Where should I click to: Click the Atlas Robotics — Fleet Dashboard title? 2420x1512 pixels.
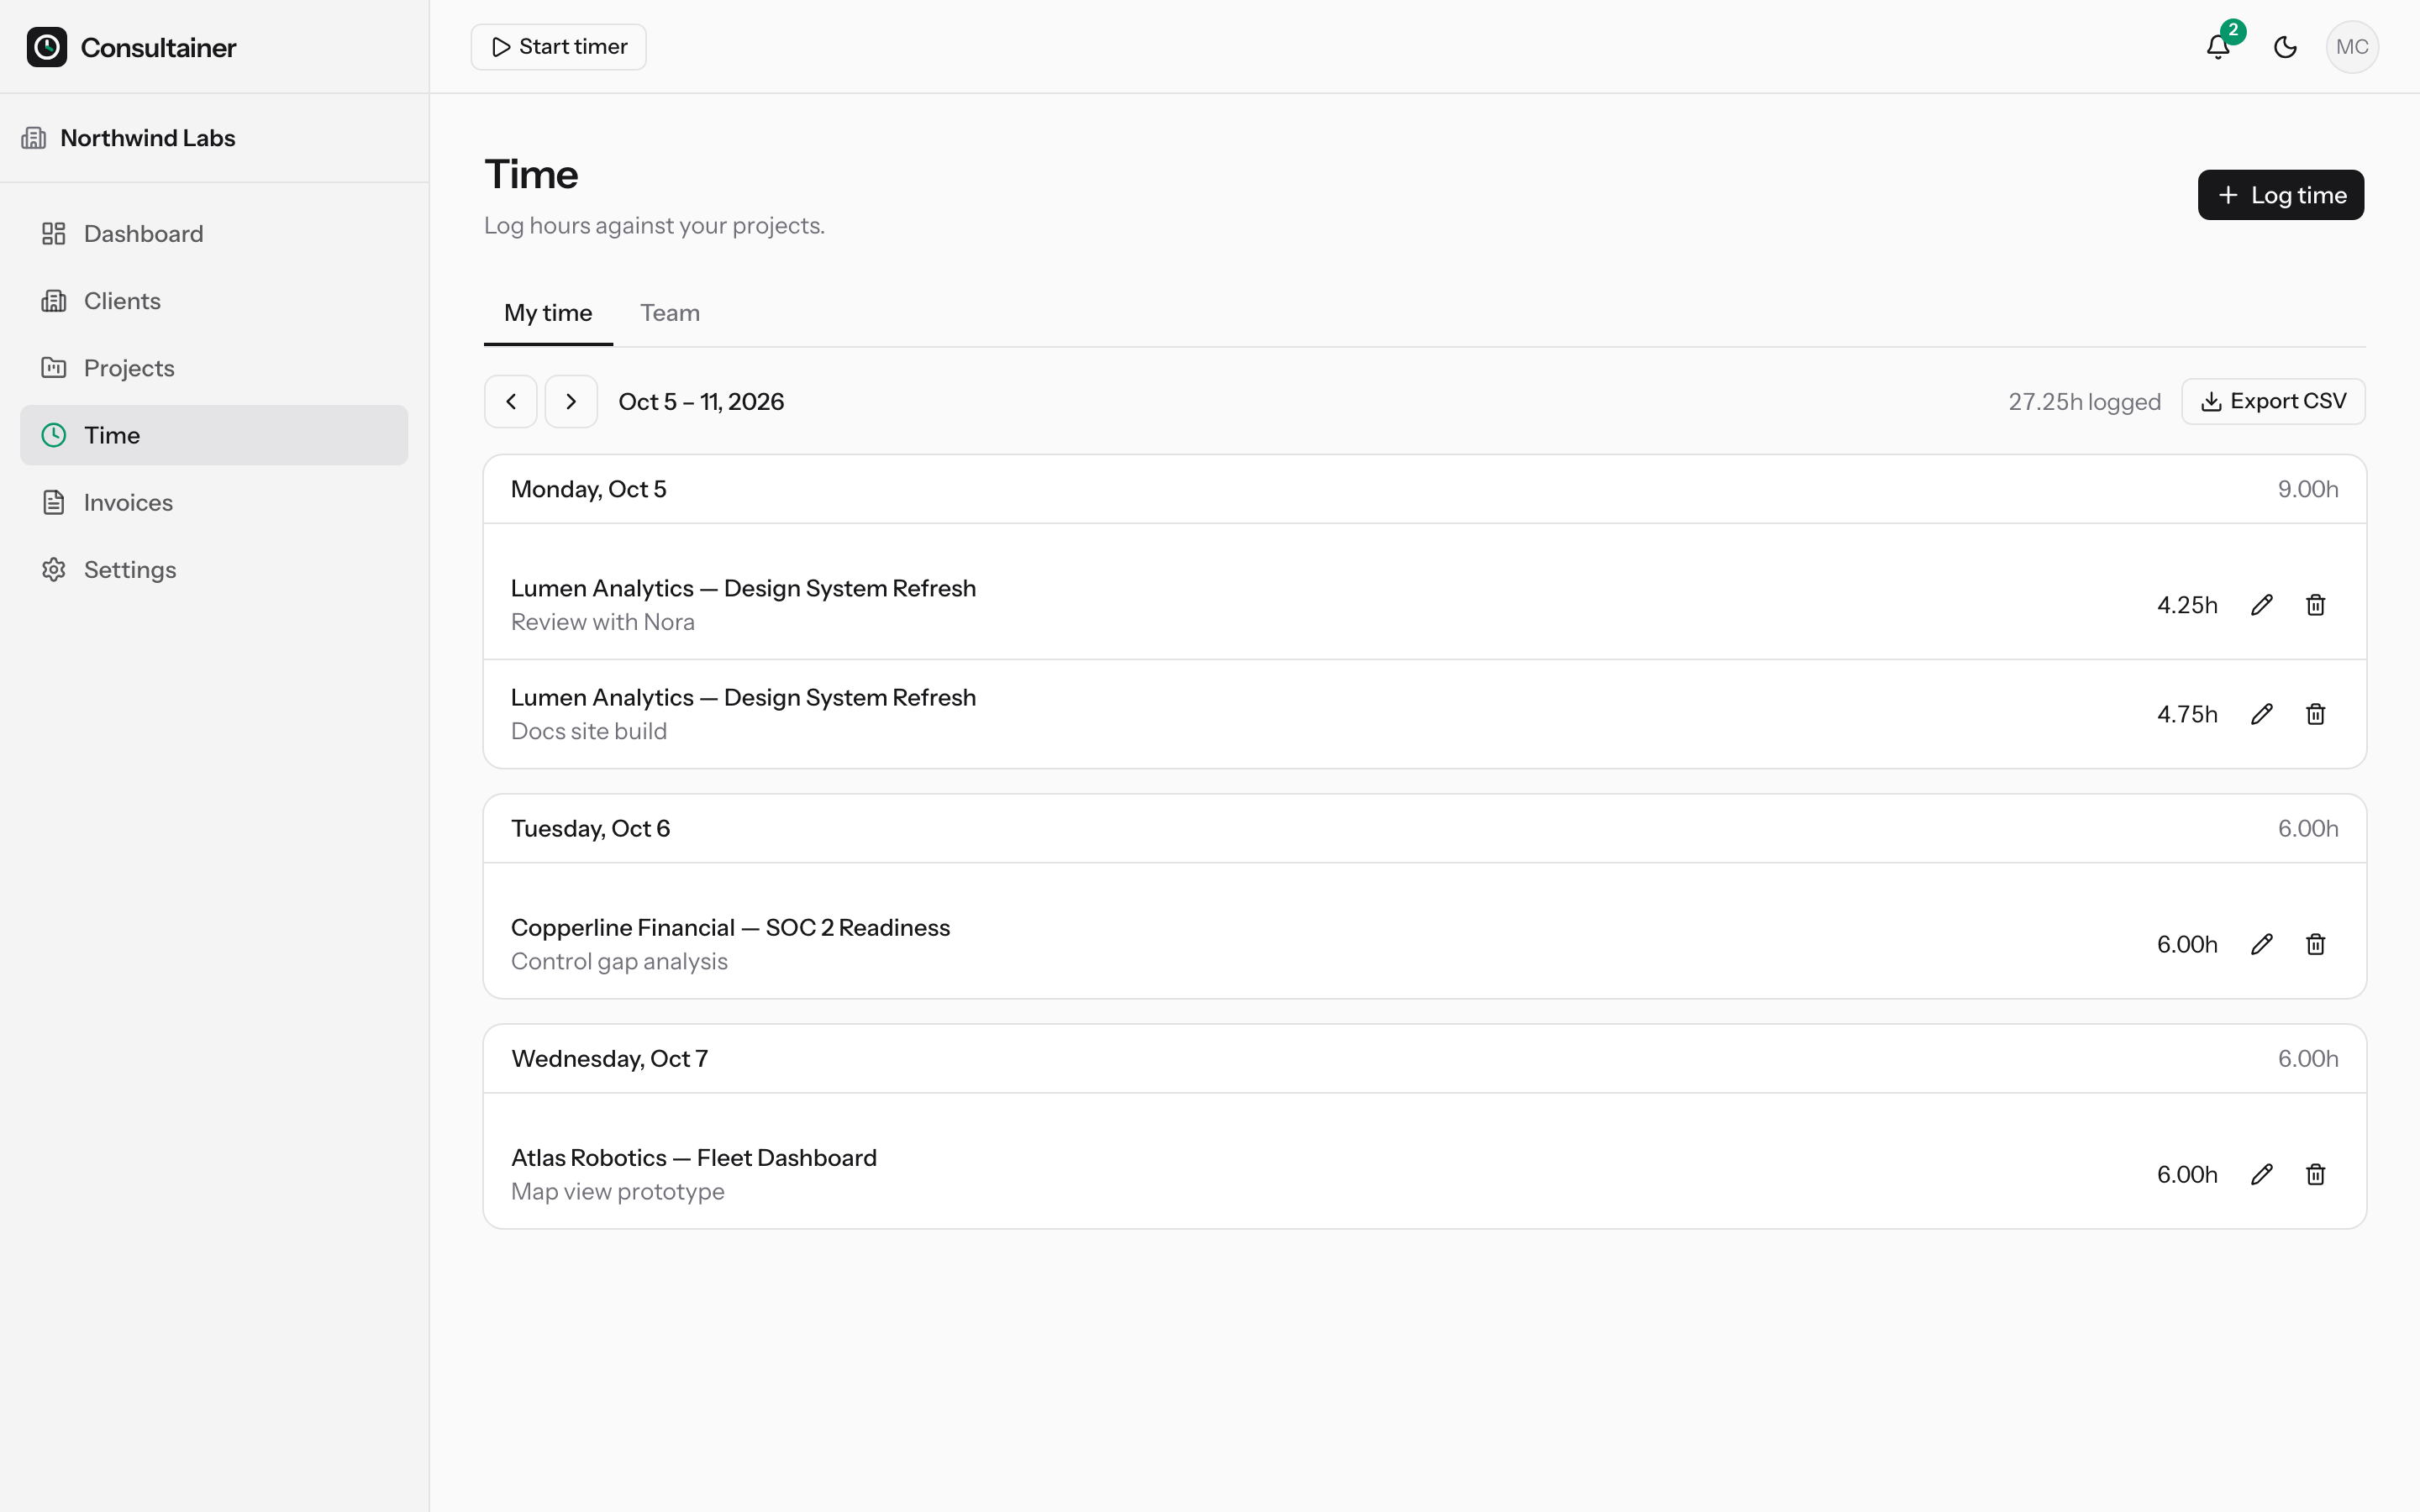[x=693, y=1158]
